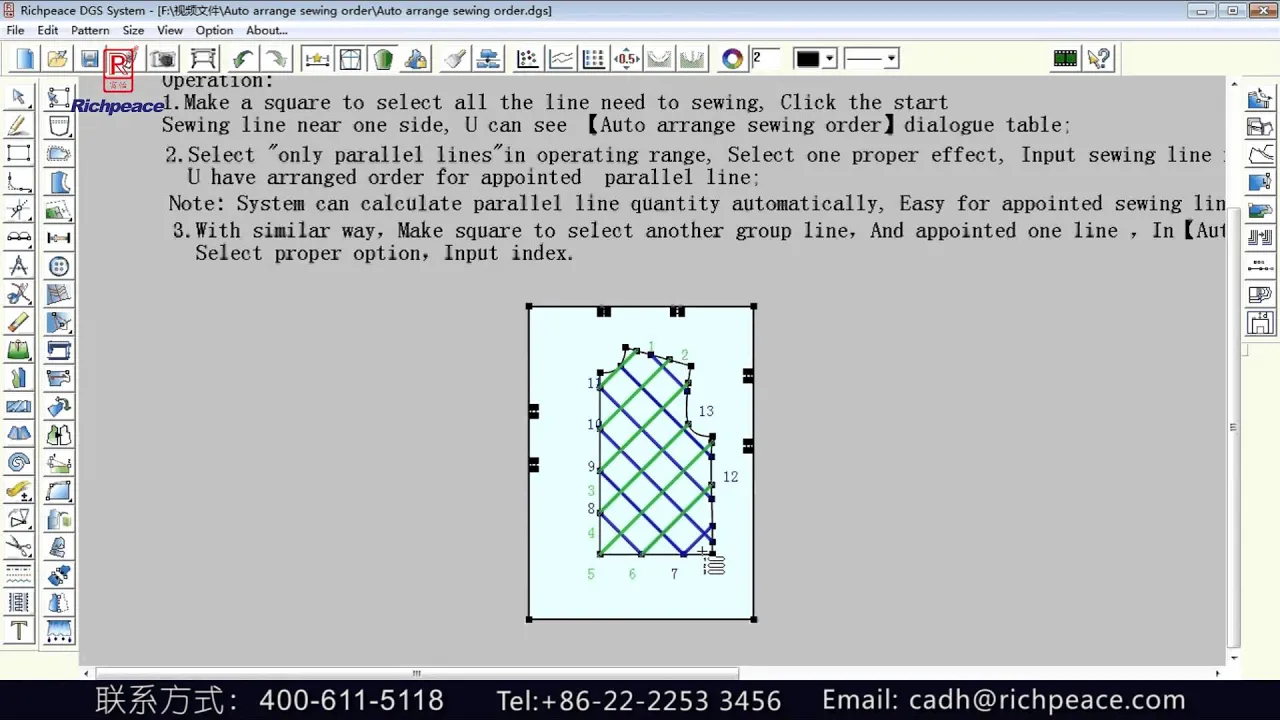The width and height of the screenshot is (1280, 720).
Task: Open the Size menu
Action: [133, 30]
